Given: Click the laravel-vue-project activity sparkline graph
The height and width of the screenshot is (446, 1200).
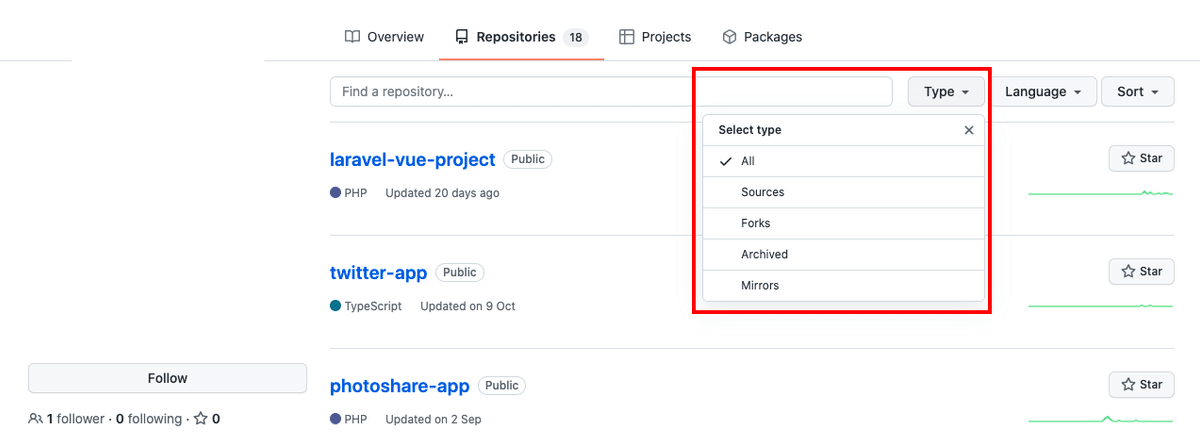Looking at the screenshot, I should (1100, 193).
